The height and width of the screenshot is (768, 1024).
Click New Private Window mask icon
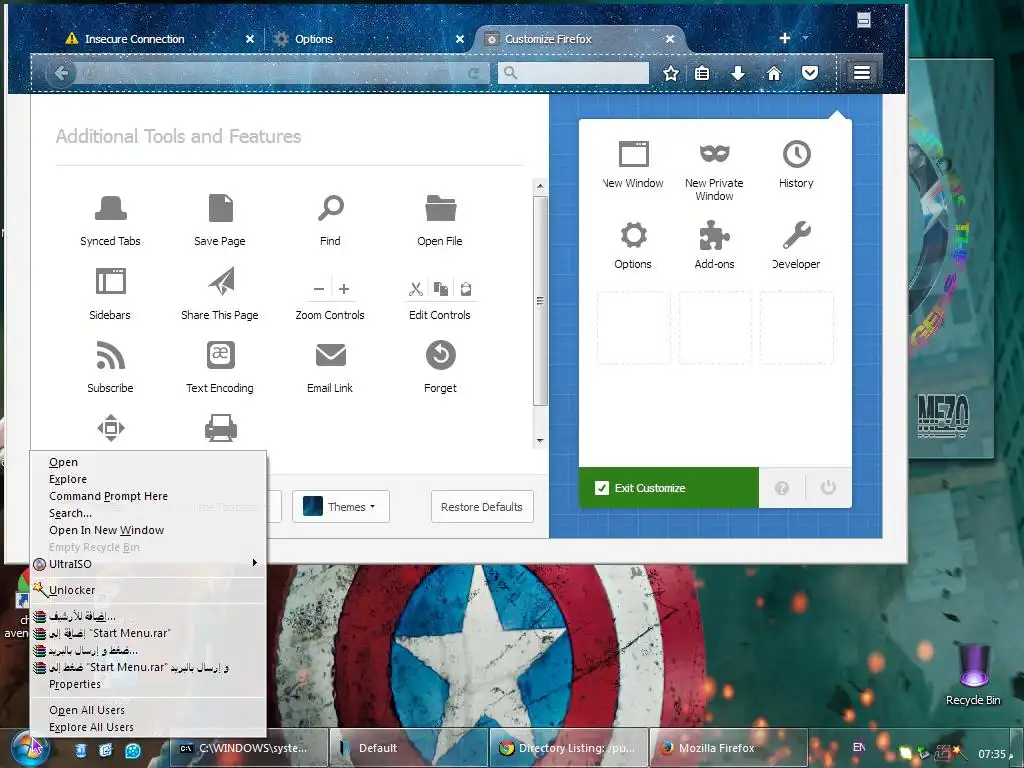click(714, 154)
